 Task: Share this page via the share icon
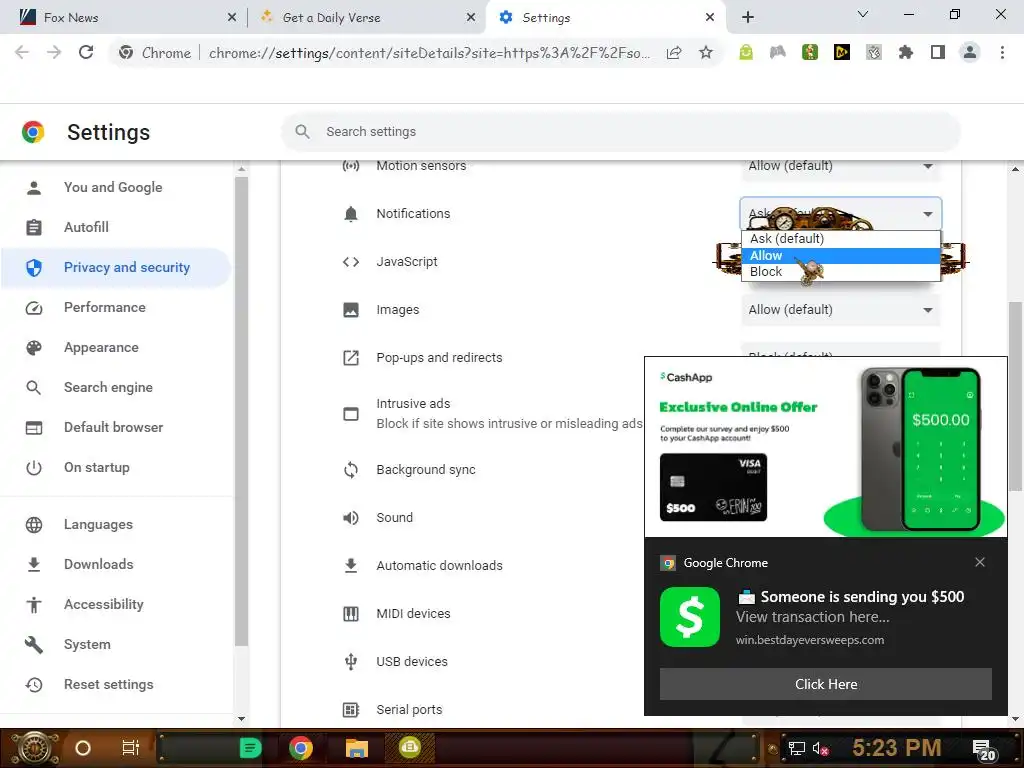coord(674,53)
